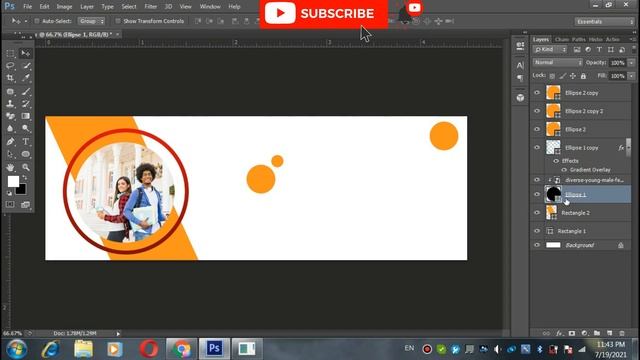
Task: Open the Window menu
Action: 210,7
